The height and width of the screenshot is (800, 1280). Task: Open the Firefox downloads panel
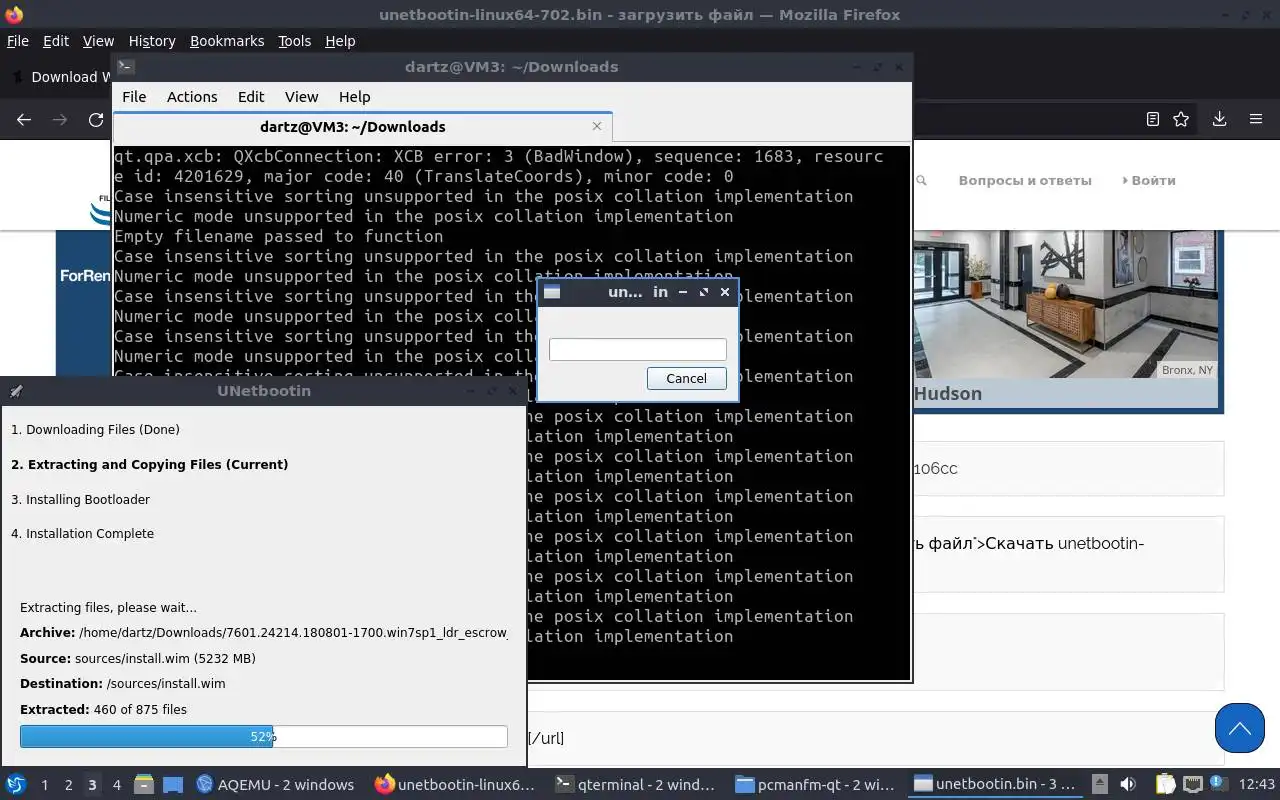1219,119
